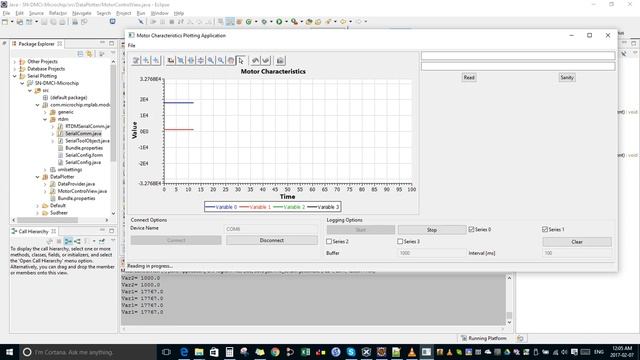The height and width of the screenshot is (360, 640).
Task: Click the Buffer value field
Action: coord(432,253)
